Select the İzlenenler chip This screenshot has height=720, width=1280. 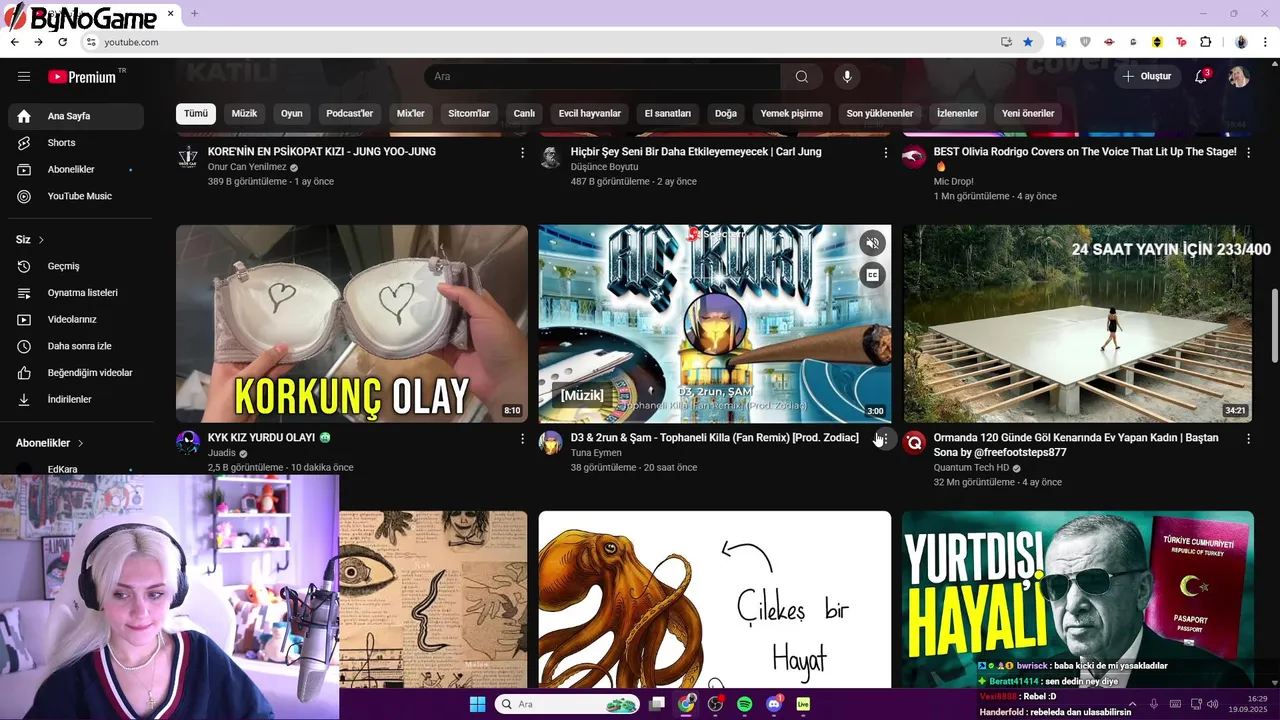[957, 113]
